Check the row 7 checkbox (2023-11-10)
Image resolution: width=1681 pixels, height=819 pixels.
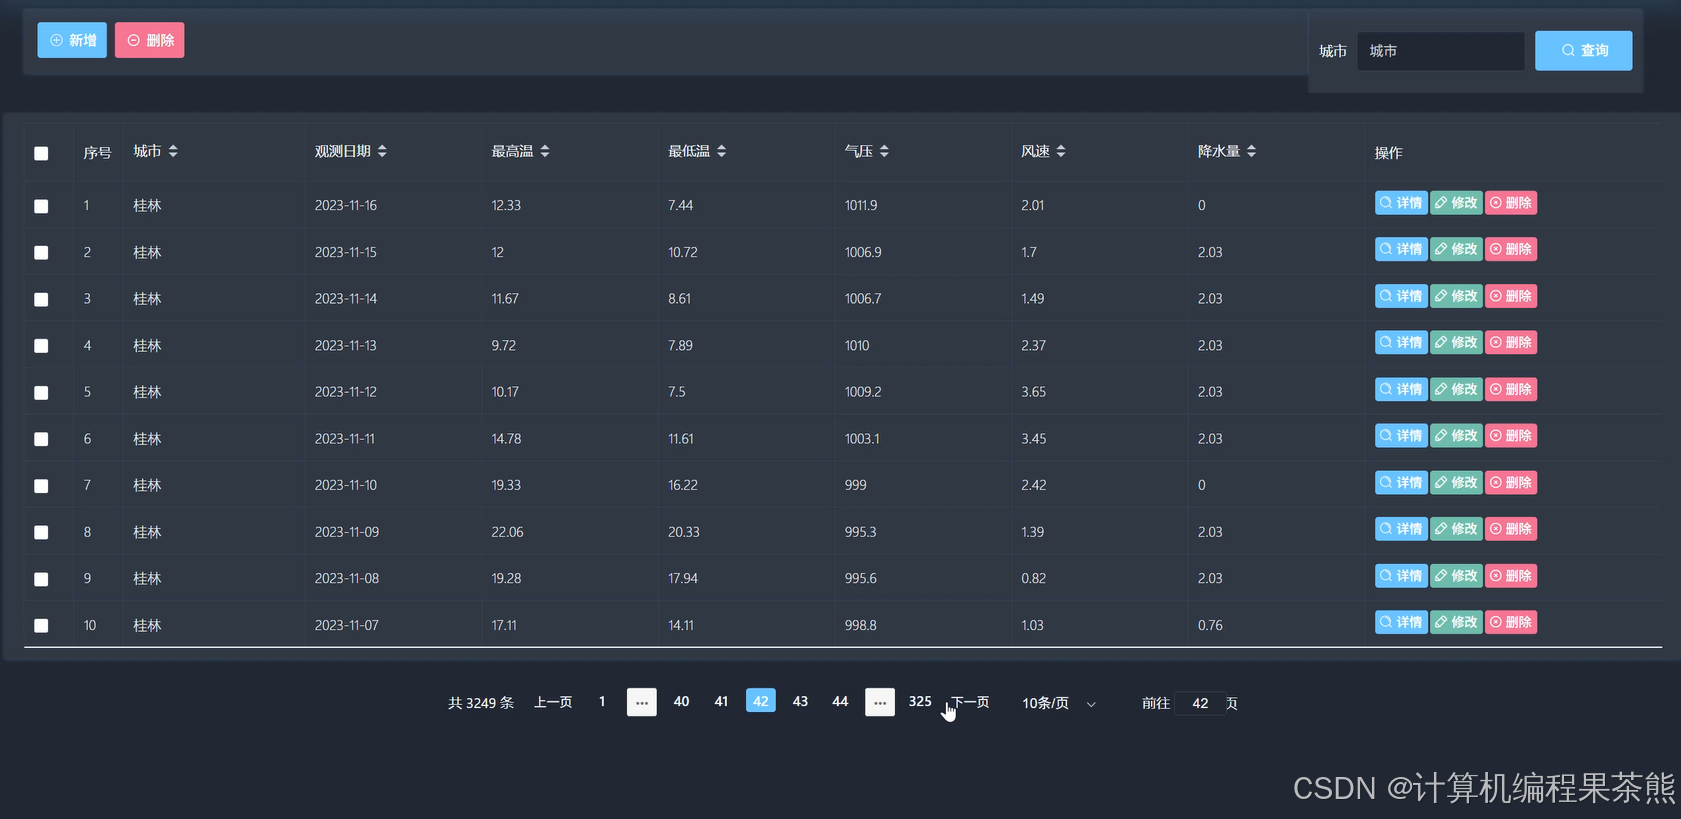pyautogui.click(x=41, y=486)
